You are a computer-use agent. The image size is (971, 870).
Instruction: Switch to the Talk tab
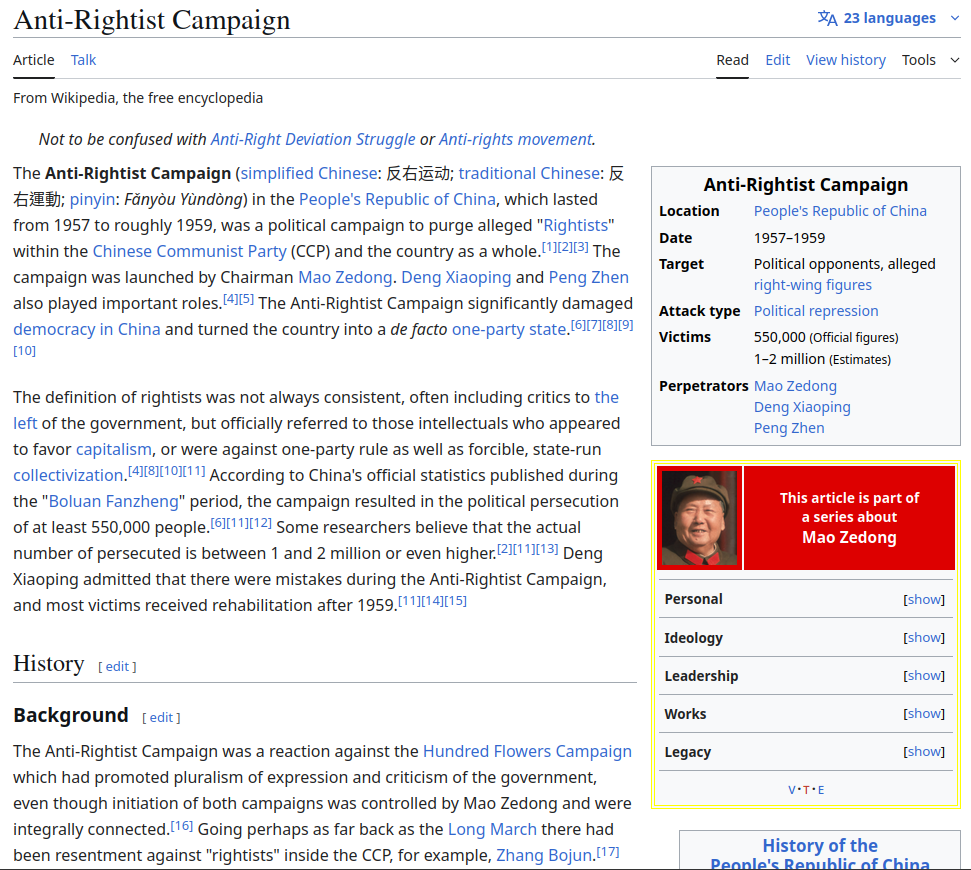[x=83, y=60]
